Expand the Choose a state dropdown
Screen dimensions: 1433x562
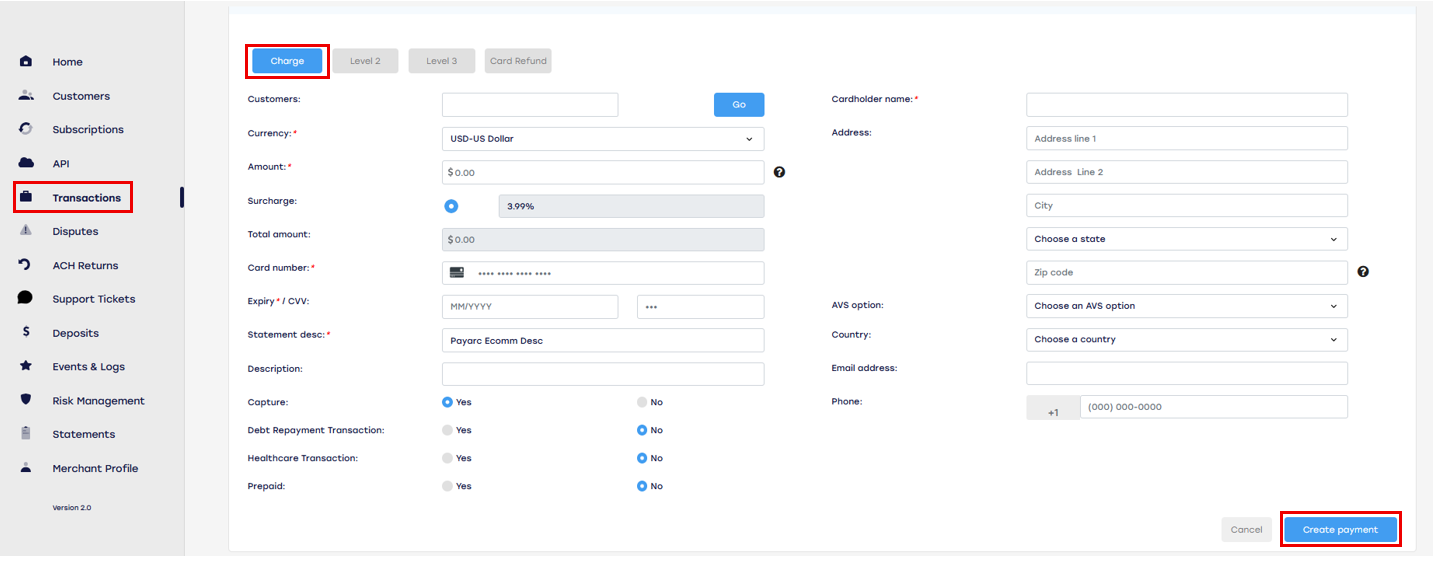tap(1187, 239)
